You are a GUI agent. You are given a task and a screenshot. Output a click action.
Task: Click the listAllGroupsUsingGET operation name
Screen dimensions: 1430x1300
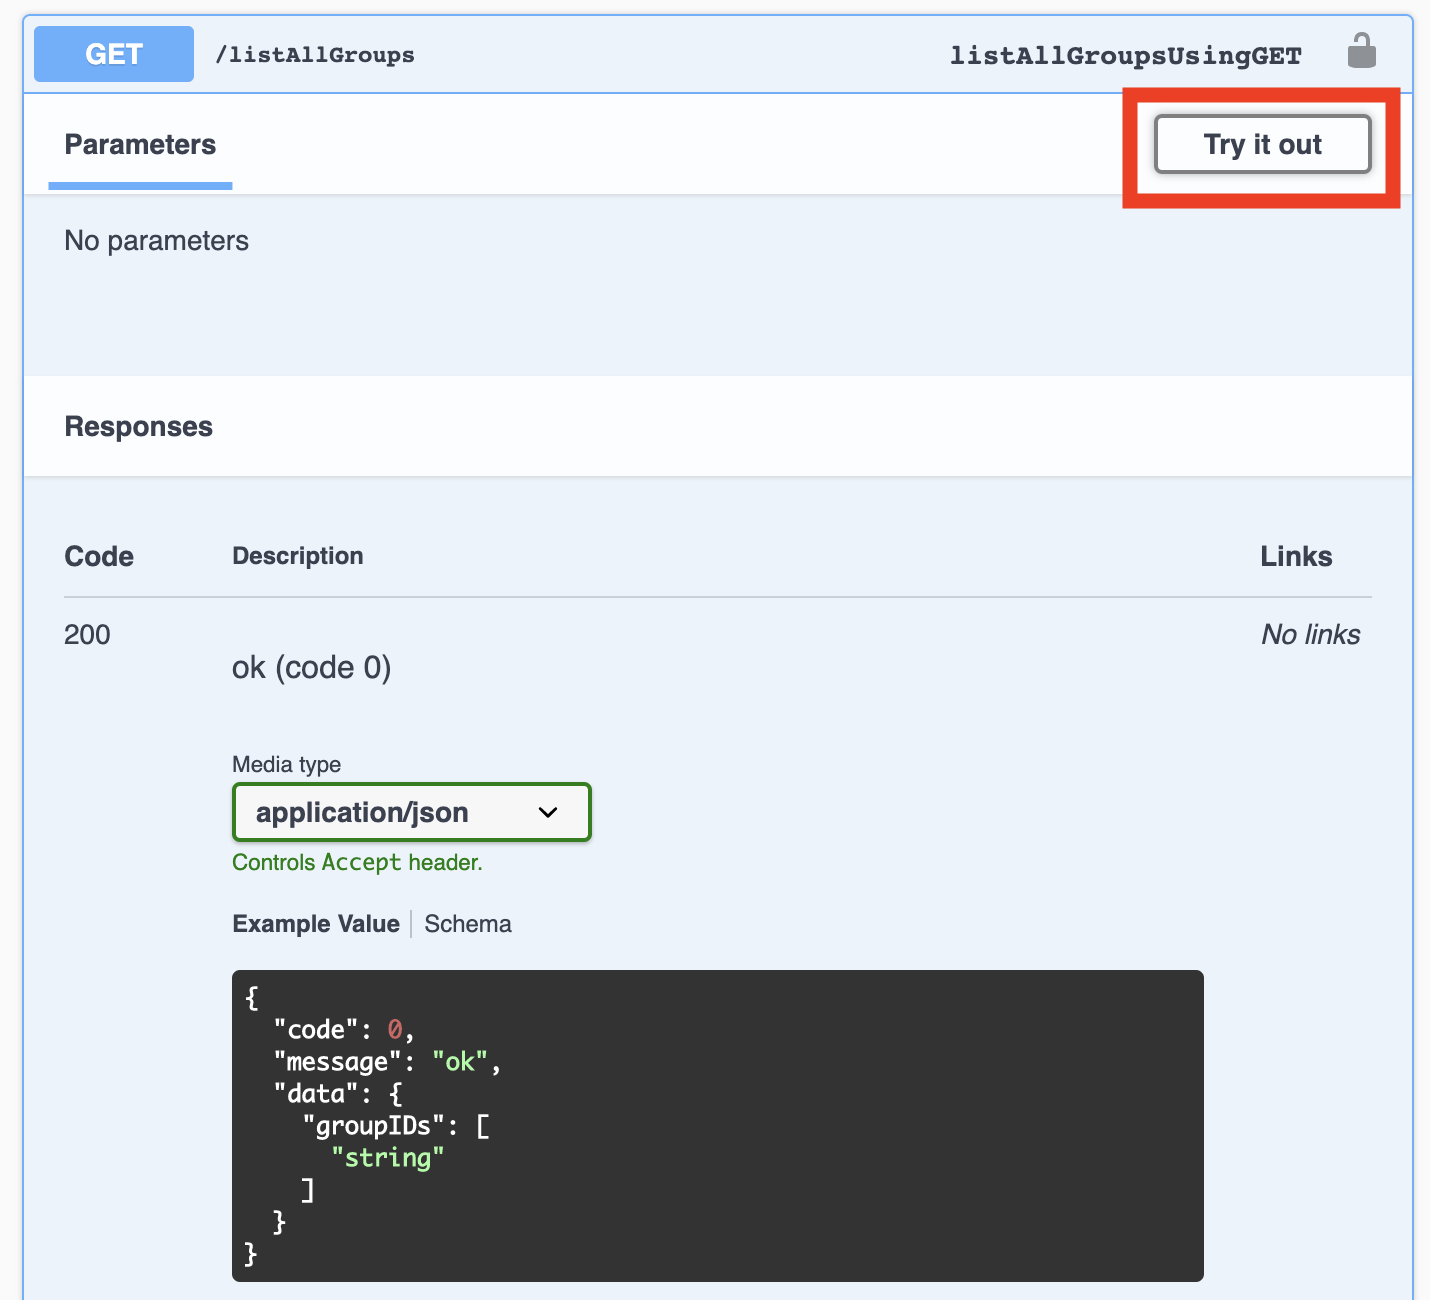point(1125,56)
